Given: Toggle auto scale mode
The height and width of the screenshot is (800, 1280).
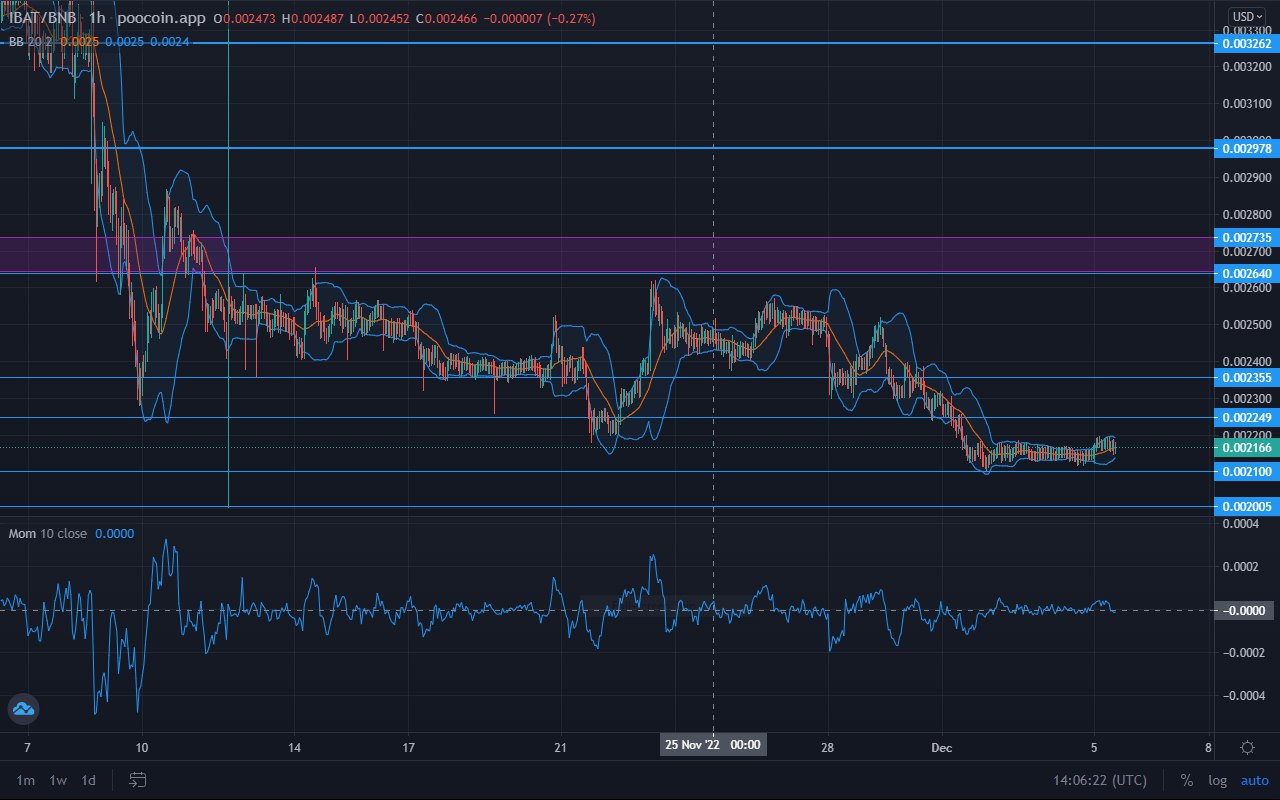Looking at the screenshot, I should coord(1254,780).
